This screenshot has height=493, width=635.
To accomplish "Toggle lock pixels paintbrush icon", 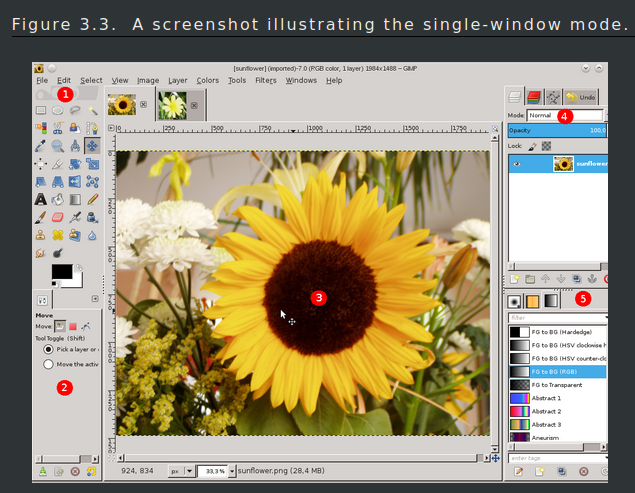I will (533, 146).
